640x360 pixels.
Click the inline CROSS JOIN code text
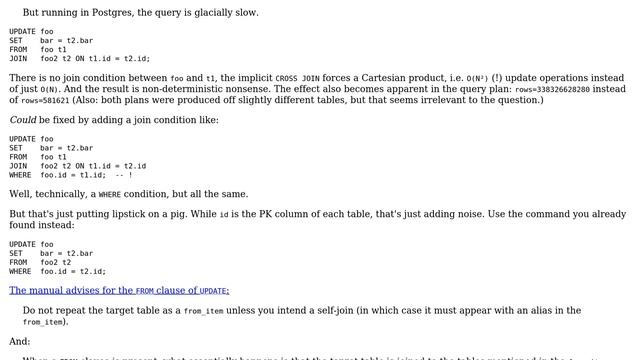(298, 79)
